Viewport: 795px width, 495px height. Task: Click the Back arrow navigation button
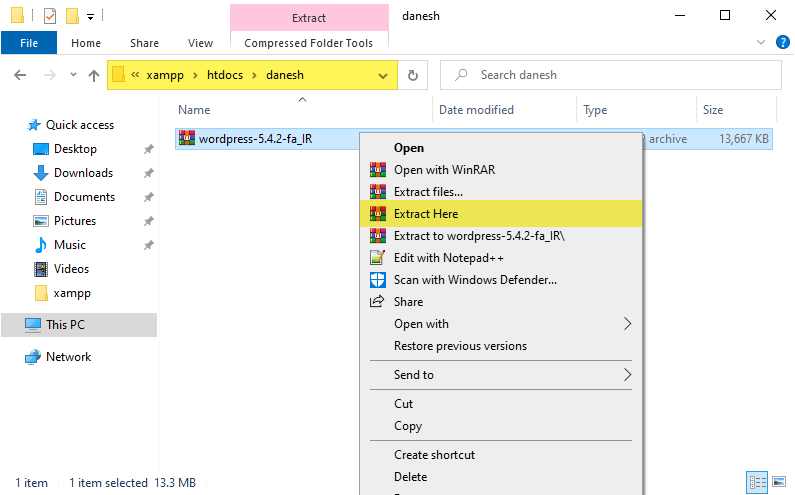20,75
